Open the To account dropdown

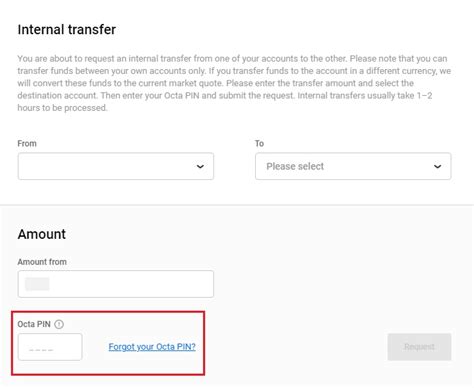[x=353, y=166]
